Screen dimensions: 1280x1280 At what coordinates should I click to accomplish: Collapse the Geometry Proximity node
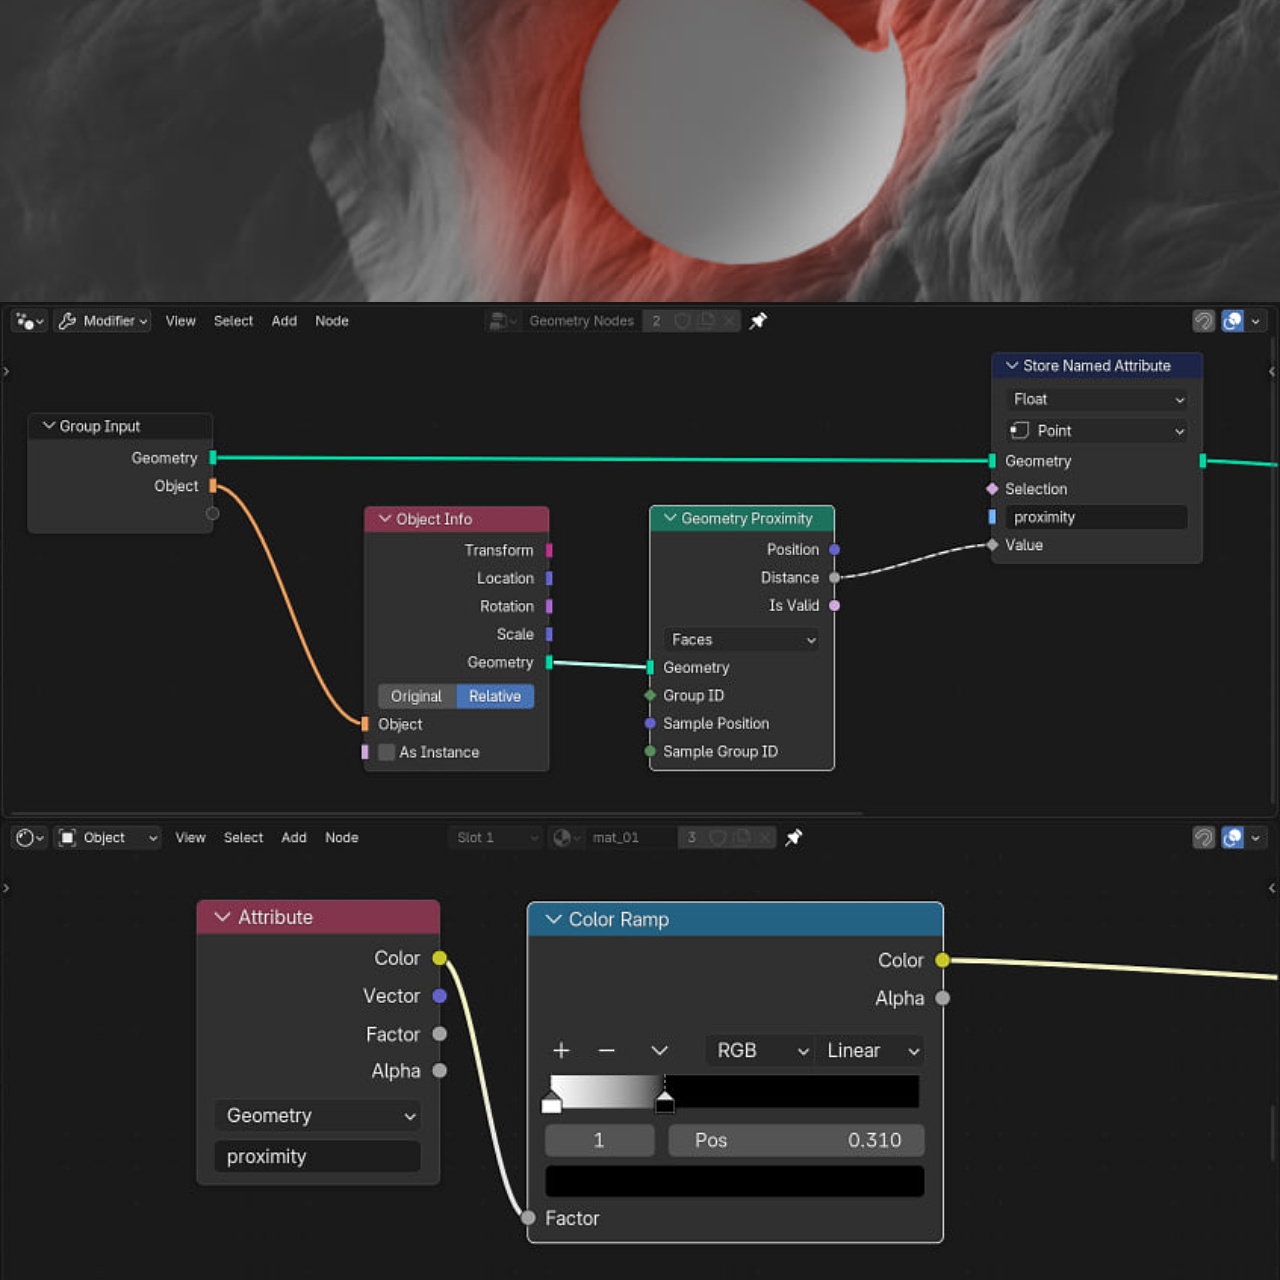coord(670,518)
